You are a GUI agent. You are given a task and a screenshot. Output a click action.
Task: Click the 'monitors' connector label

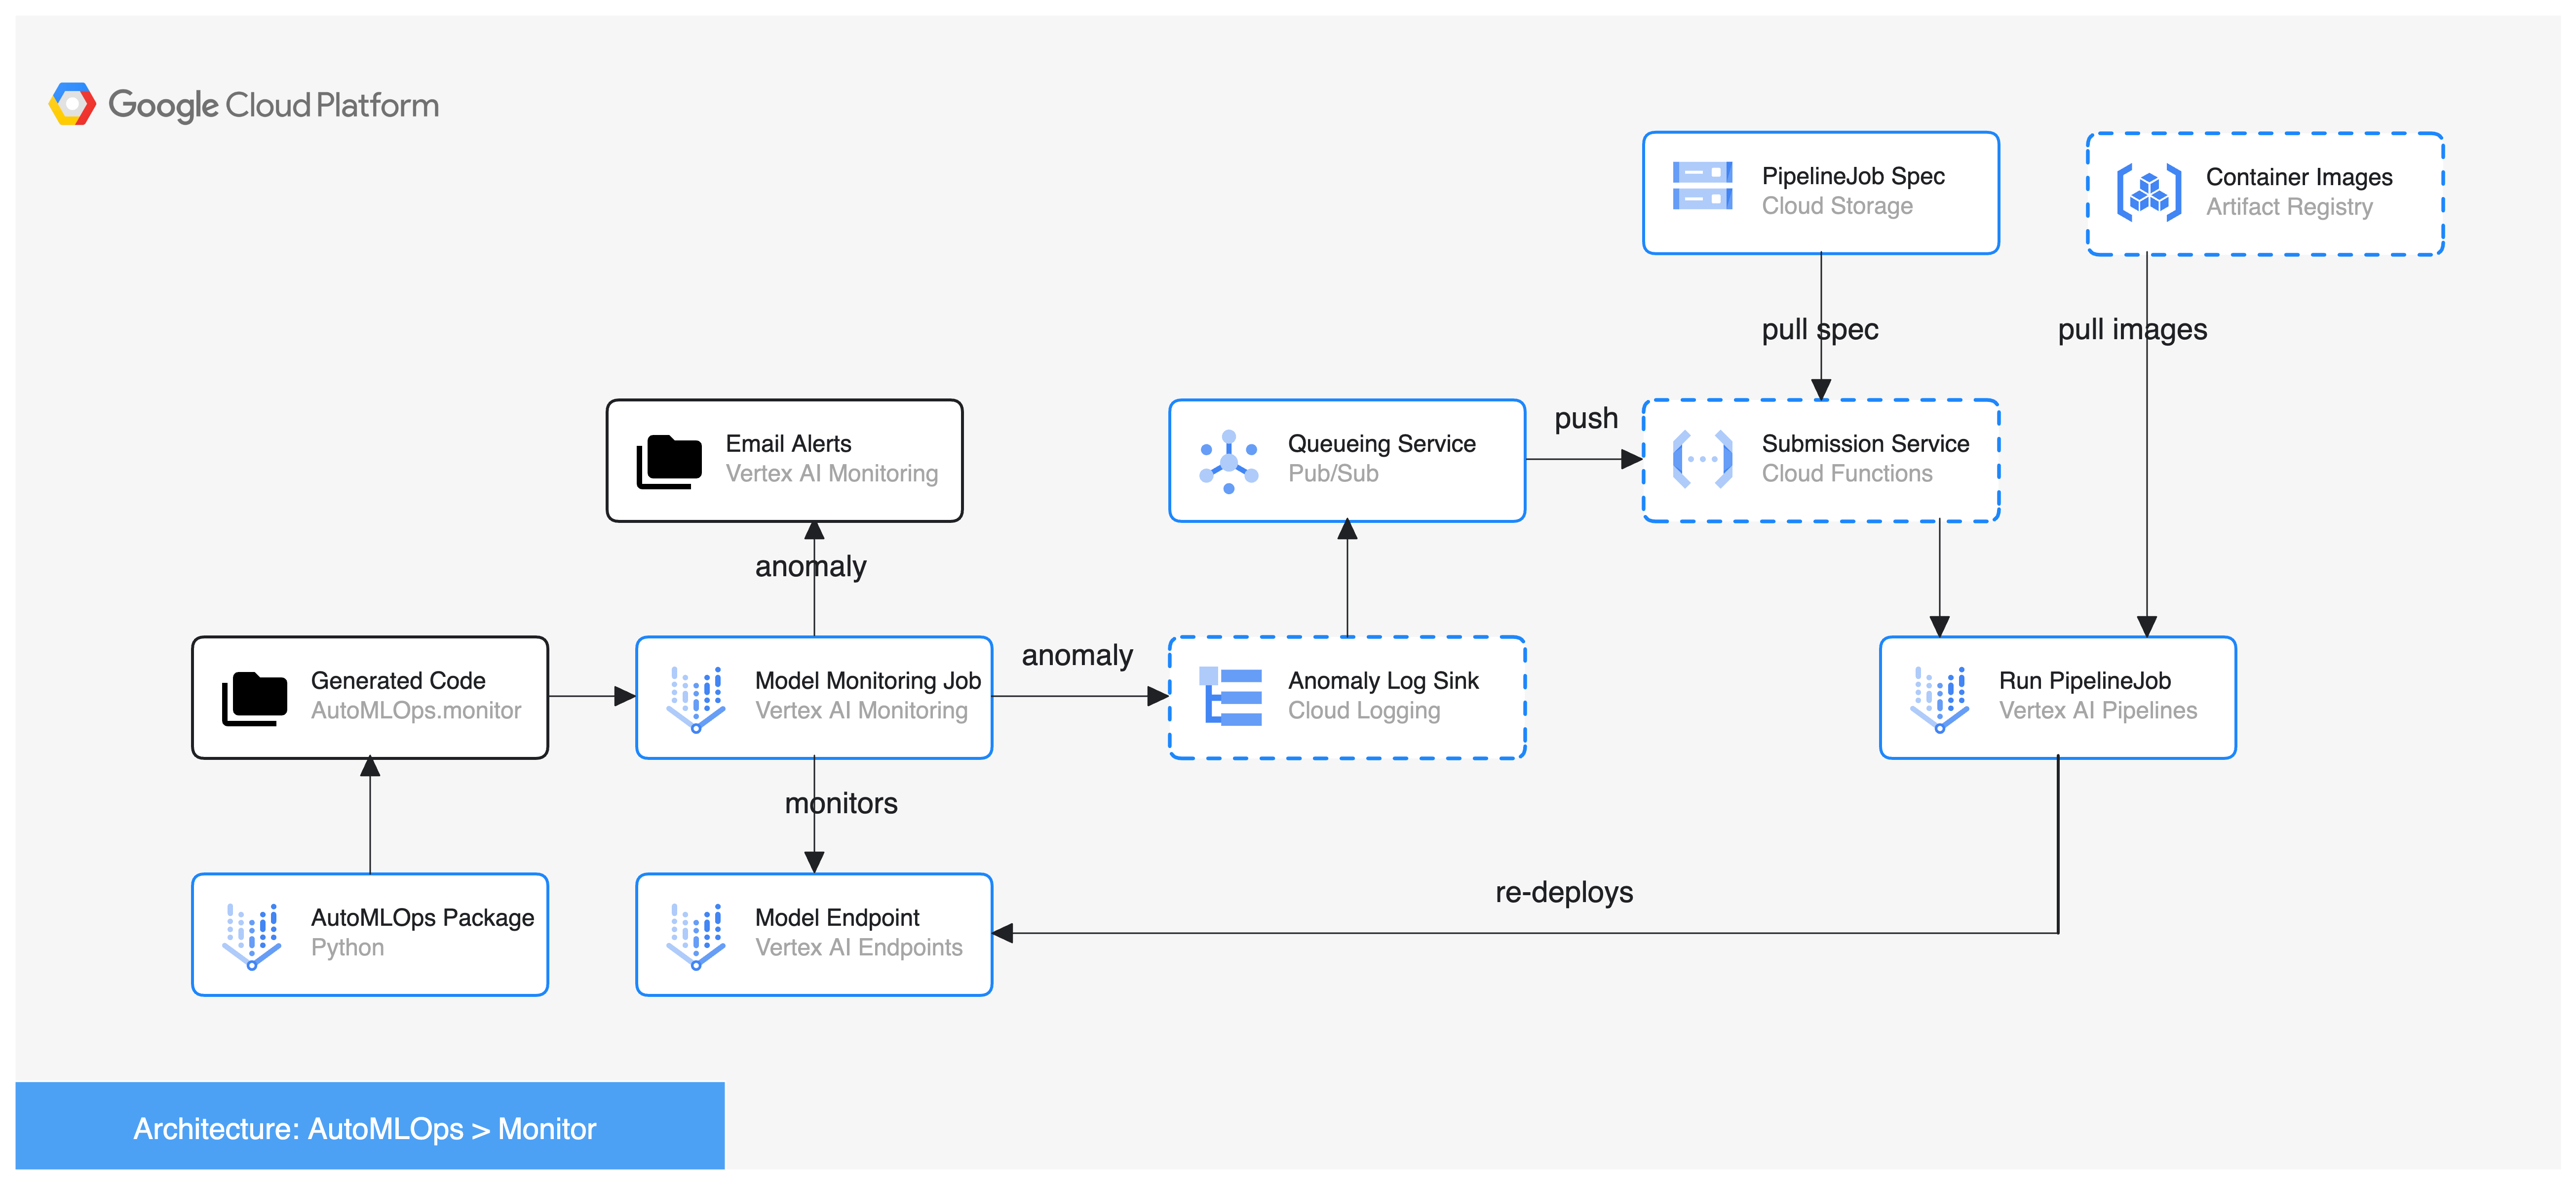840,803
